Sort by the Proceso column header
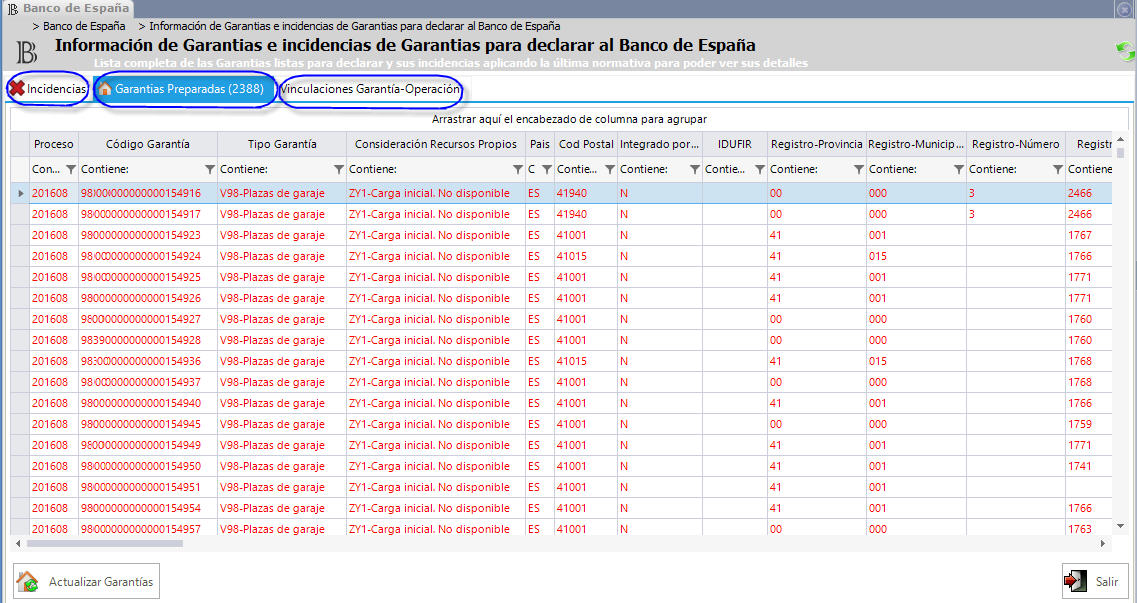 (x=54, y=144)
